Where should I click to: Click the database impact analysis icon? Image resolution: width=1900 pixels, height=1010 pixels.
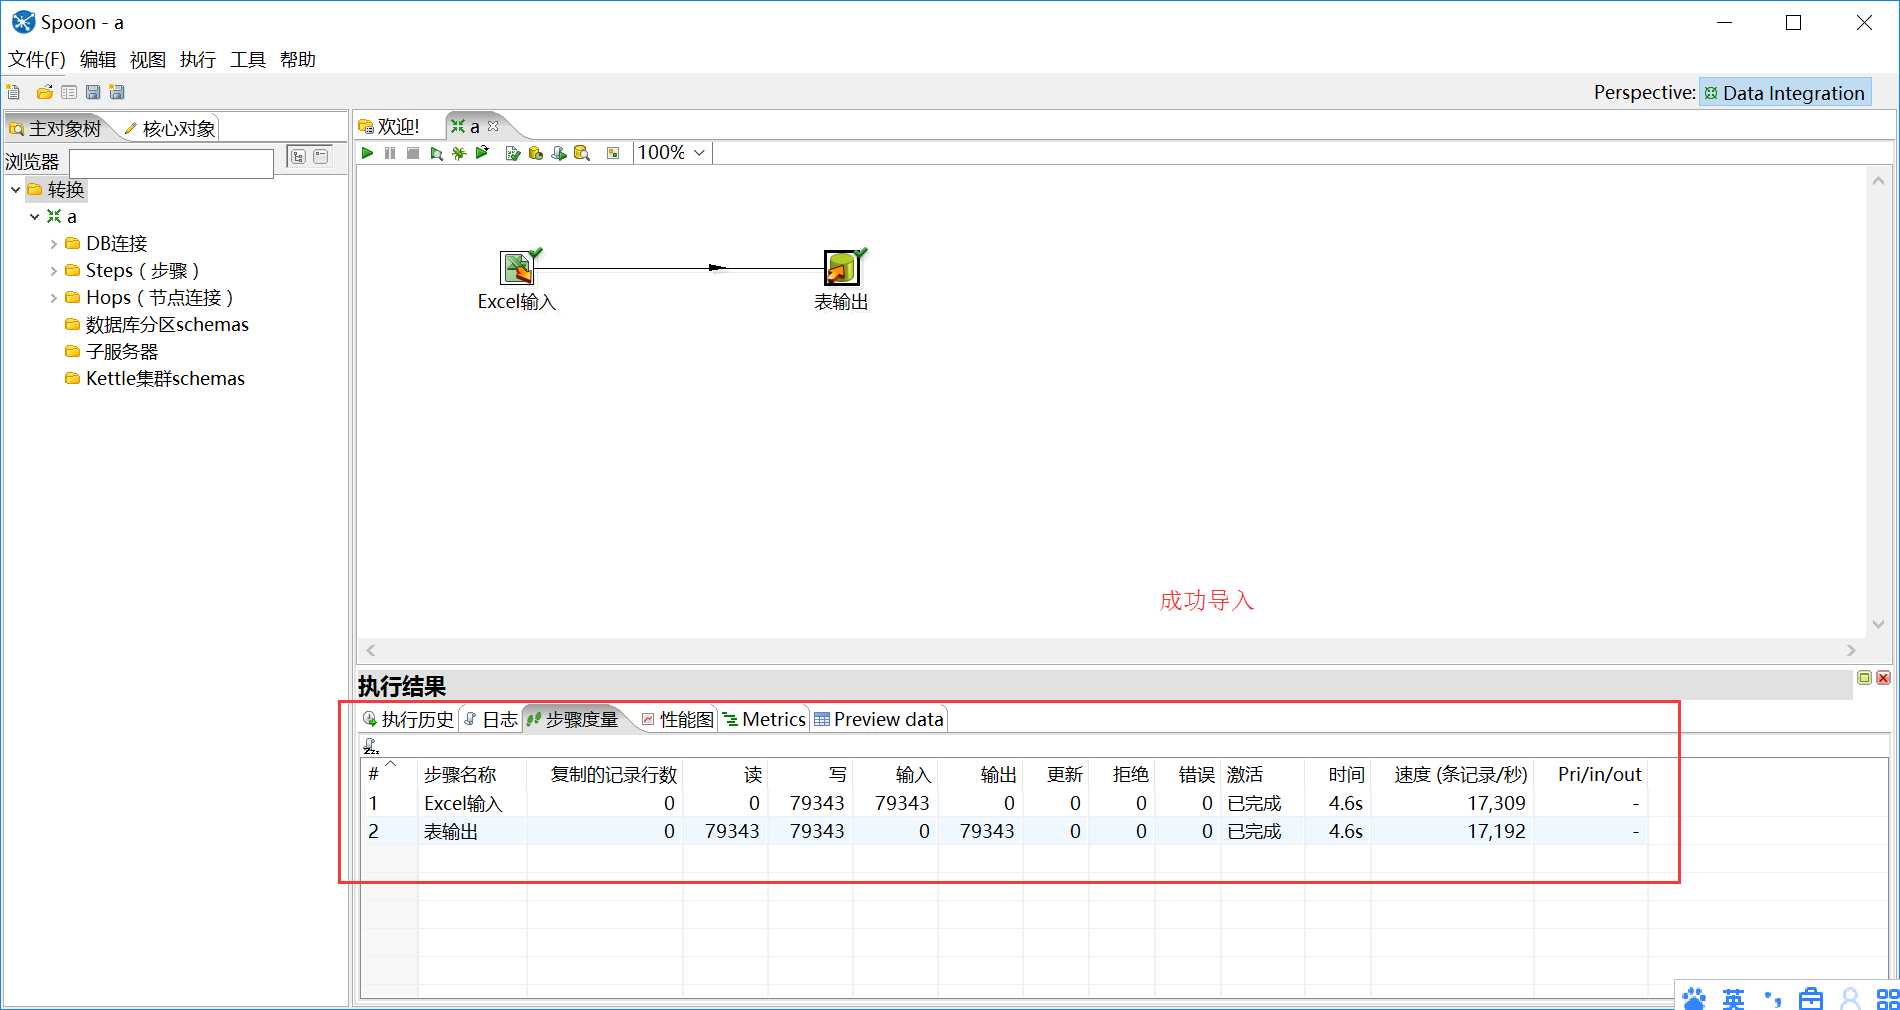pos(536,153)
